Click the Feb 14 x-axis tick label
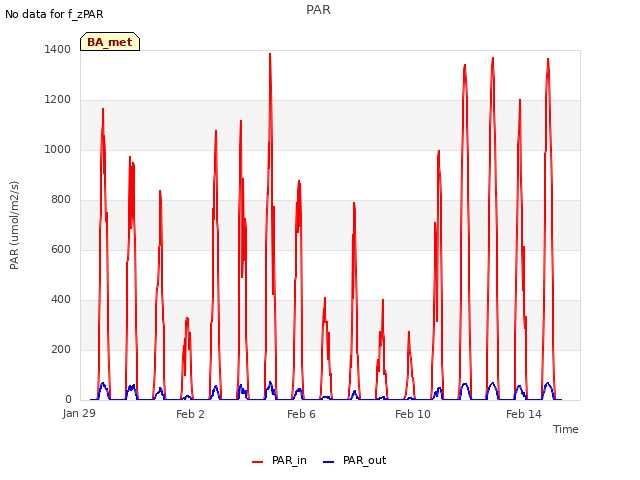 coord(524,414)
